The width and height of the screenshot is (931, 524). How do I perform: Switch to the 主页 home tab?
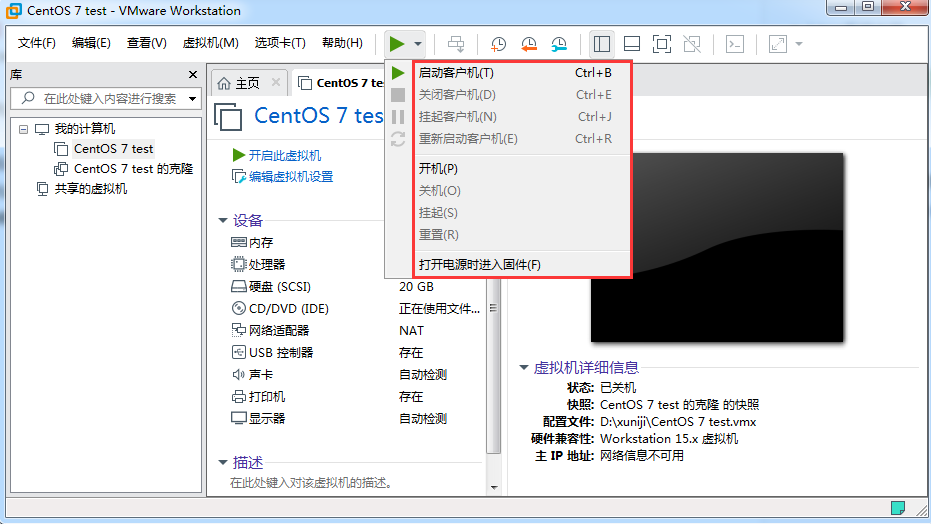pyautogui.click(x=247, y=83)
